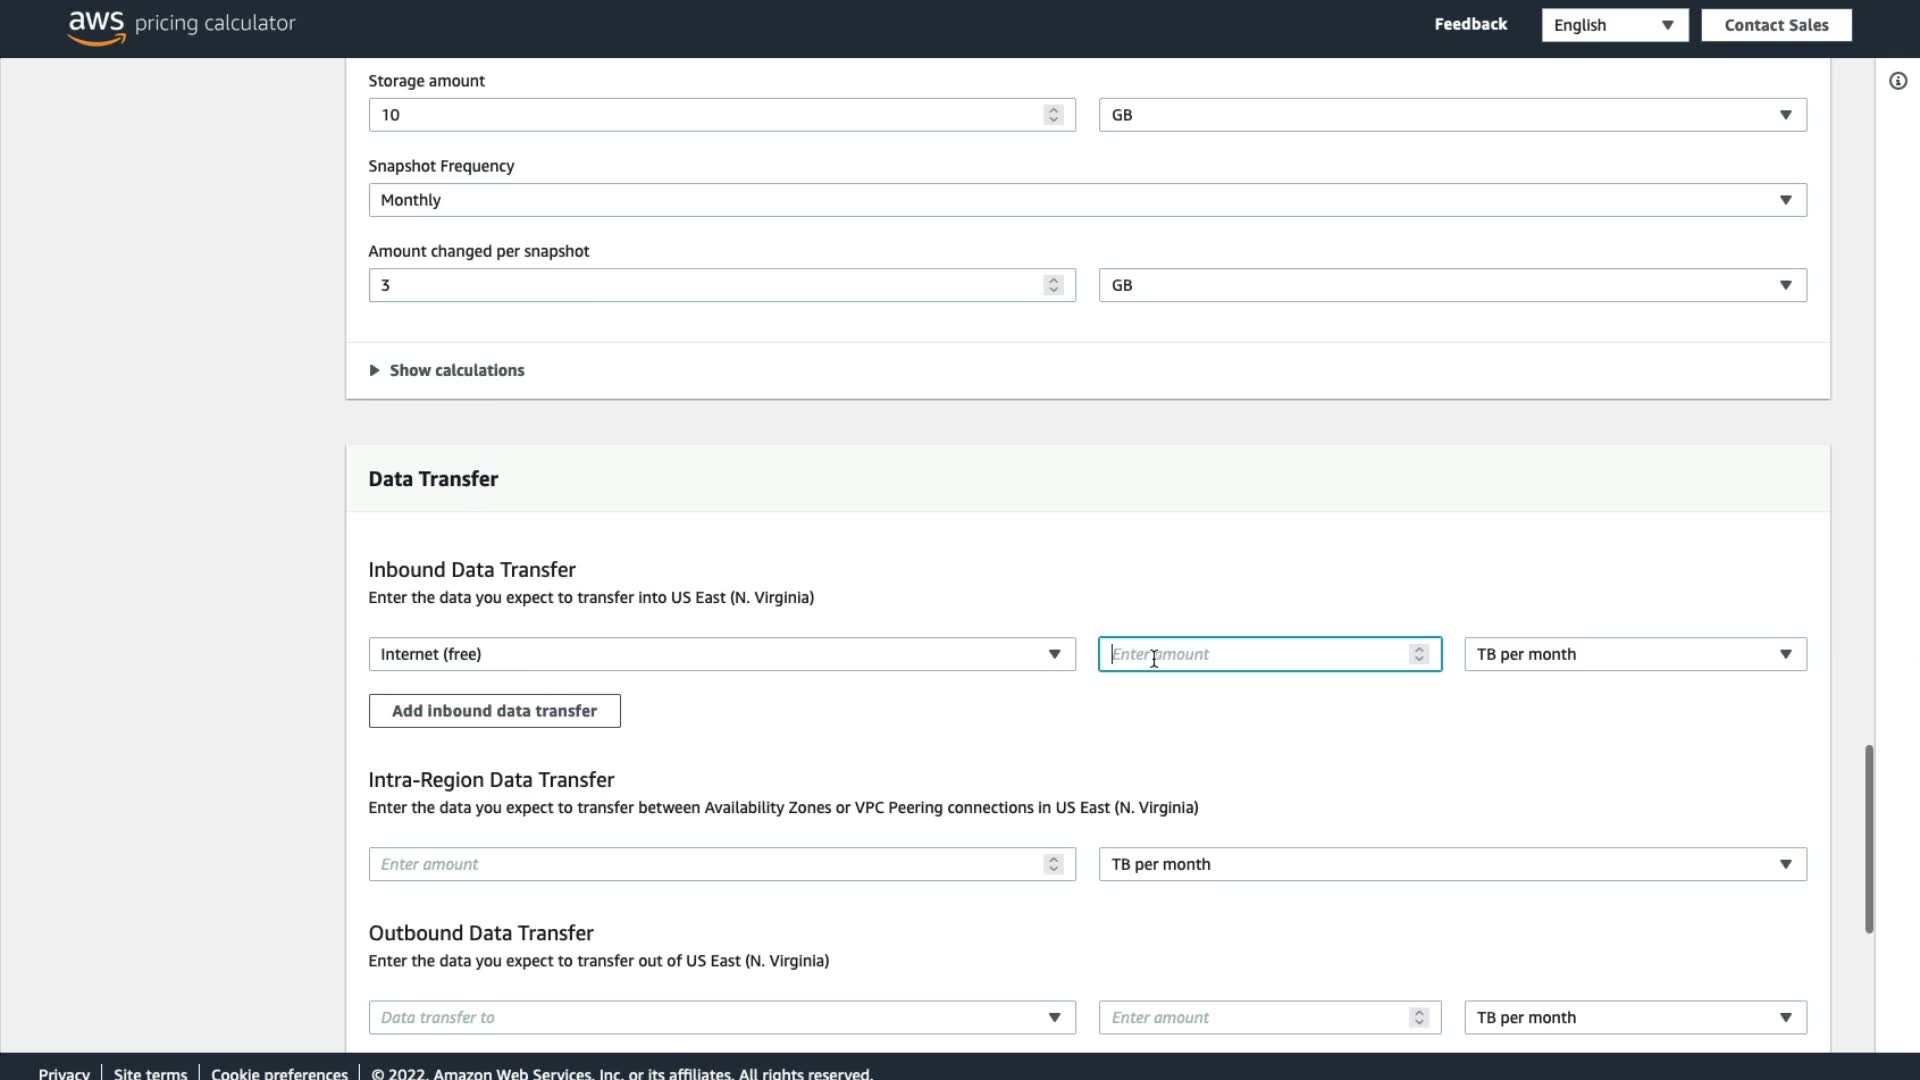
Task: Click outbound transfer amount stepper arrows
Action: pyautogui.click(x=1418, y=1017)
